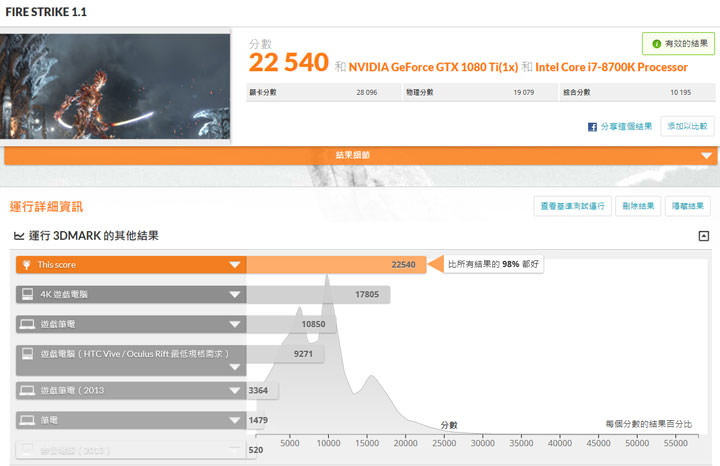Expand the 結果細節 orange bar arrow
This screenshot has height=466, width=720.
706,156
